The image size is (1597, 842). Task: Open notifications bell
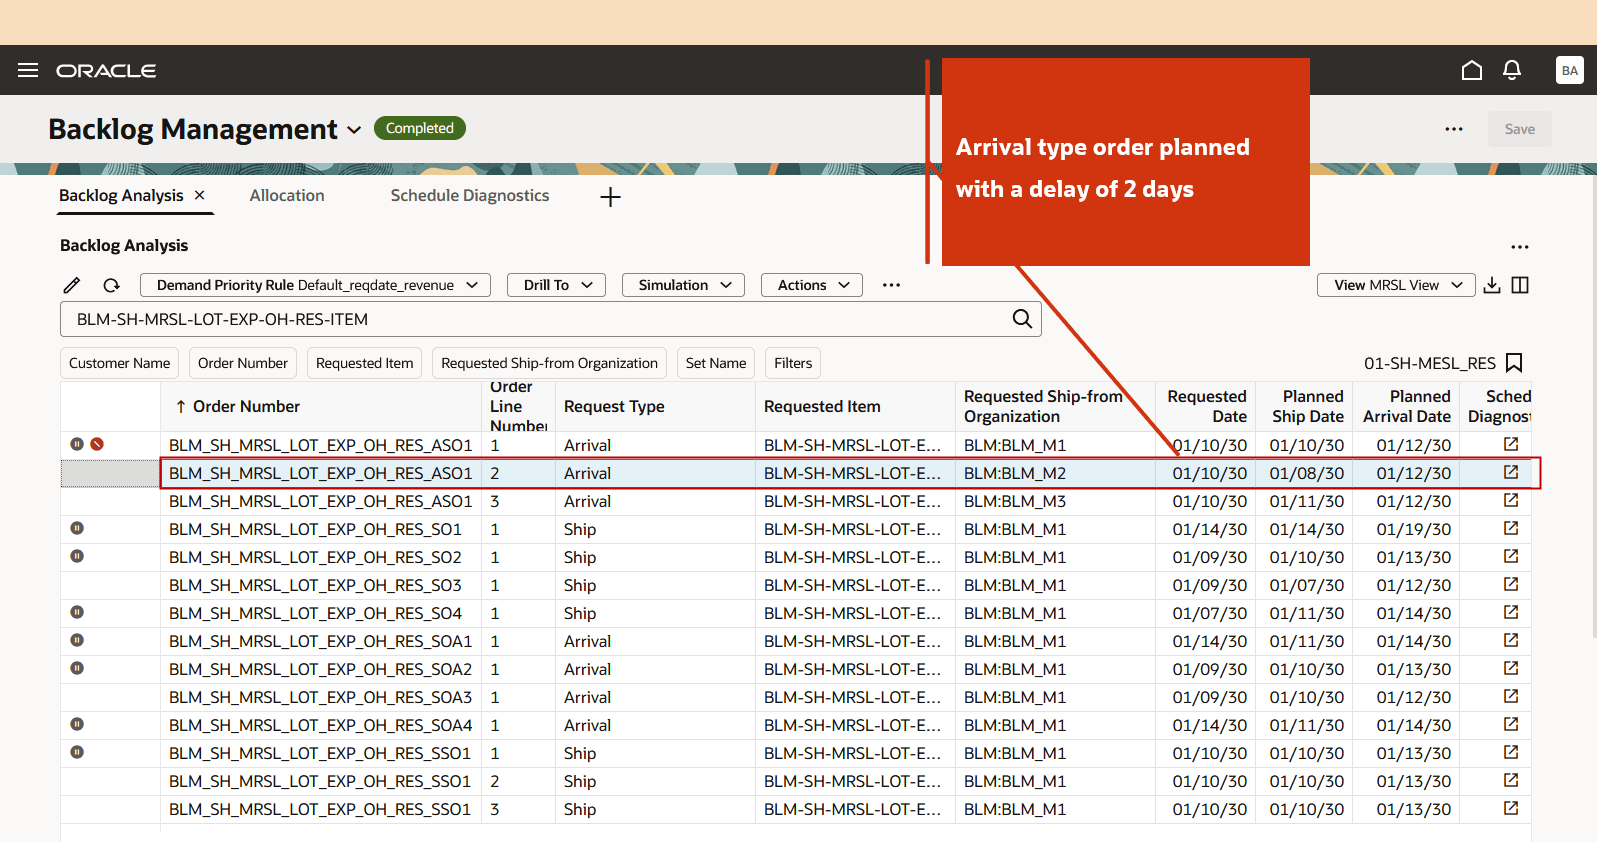(x=1512, y=70)
